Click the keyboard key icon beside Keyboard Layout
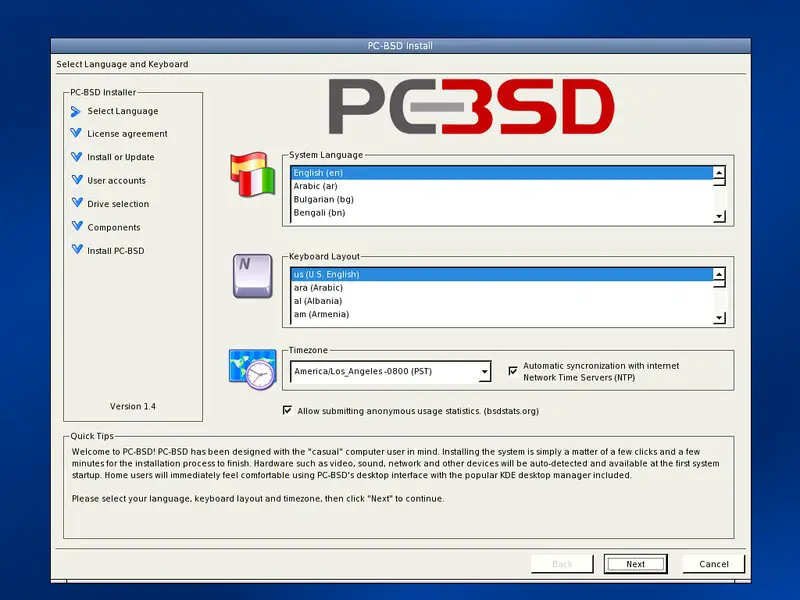 [253, 276]
